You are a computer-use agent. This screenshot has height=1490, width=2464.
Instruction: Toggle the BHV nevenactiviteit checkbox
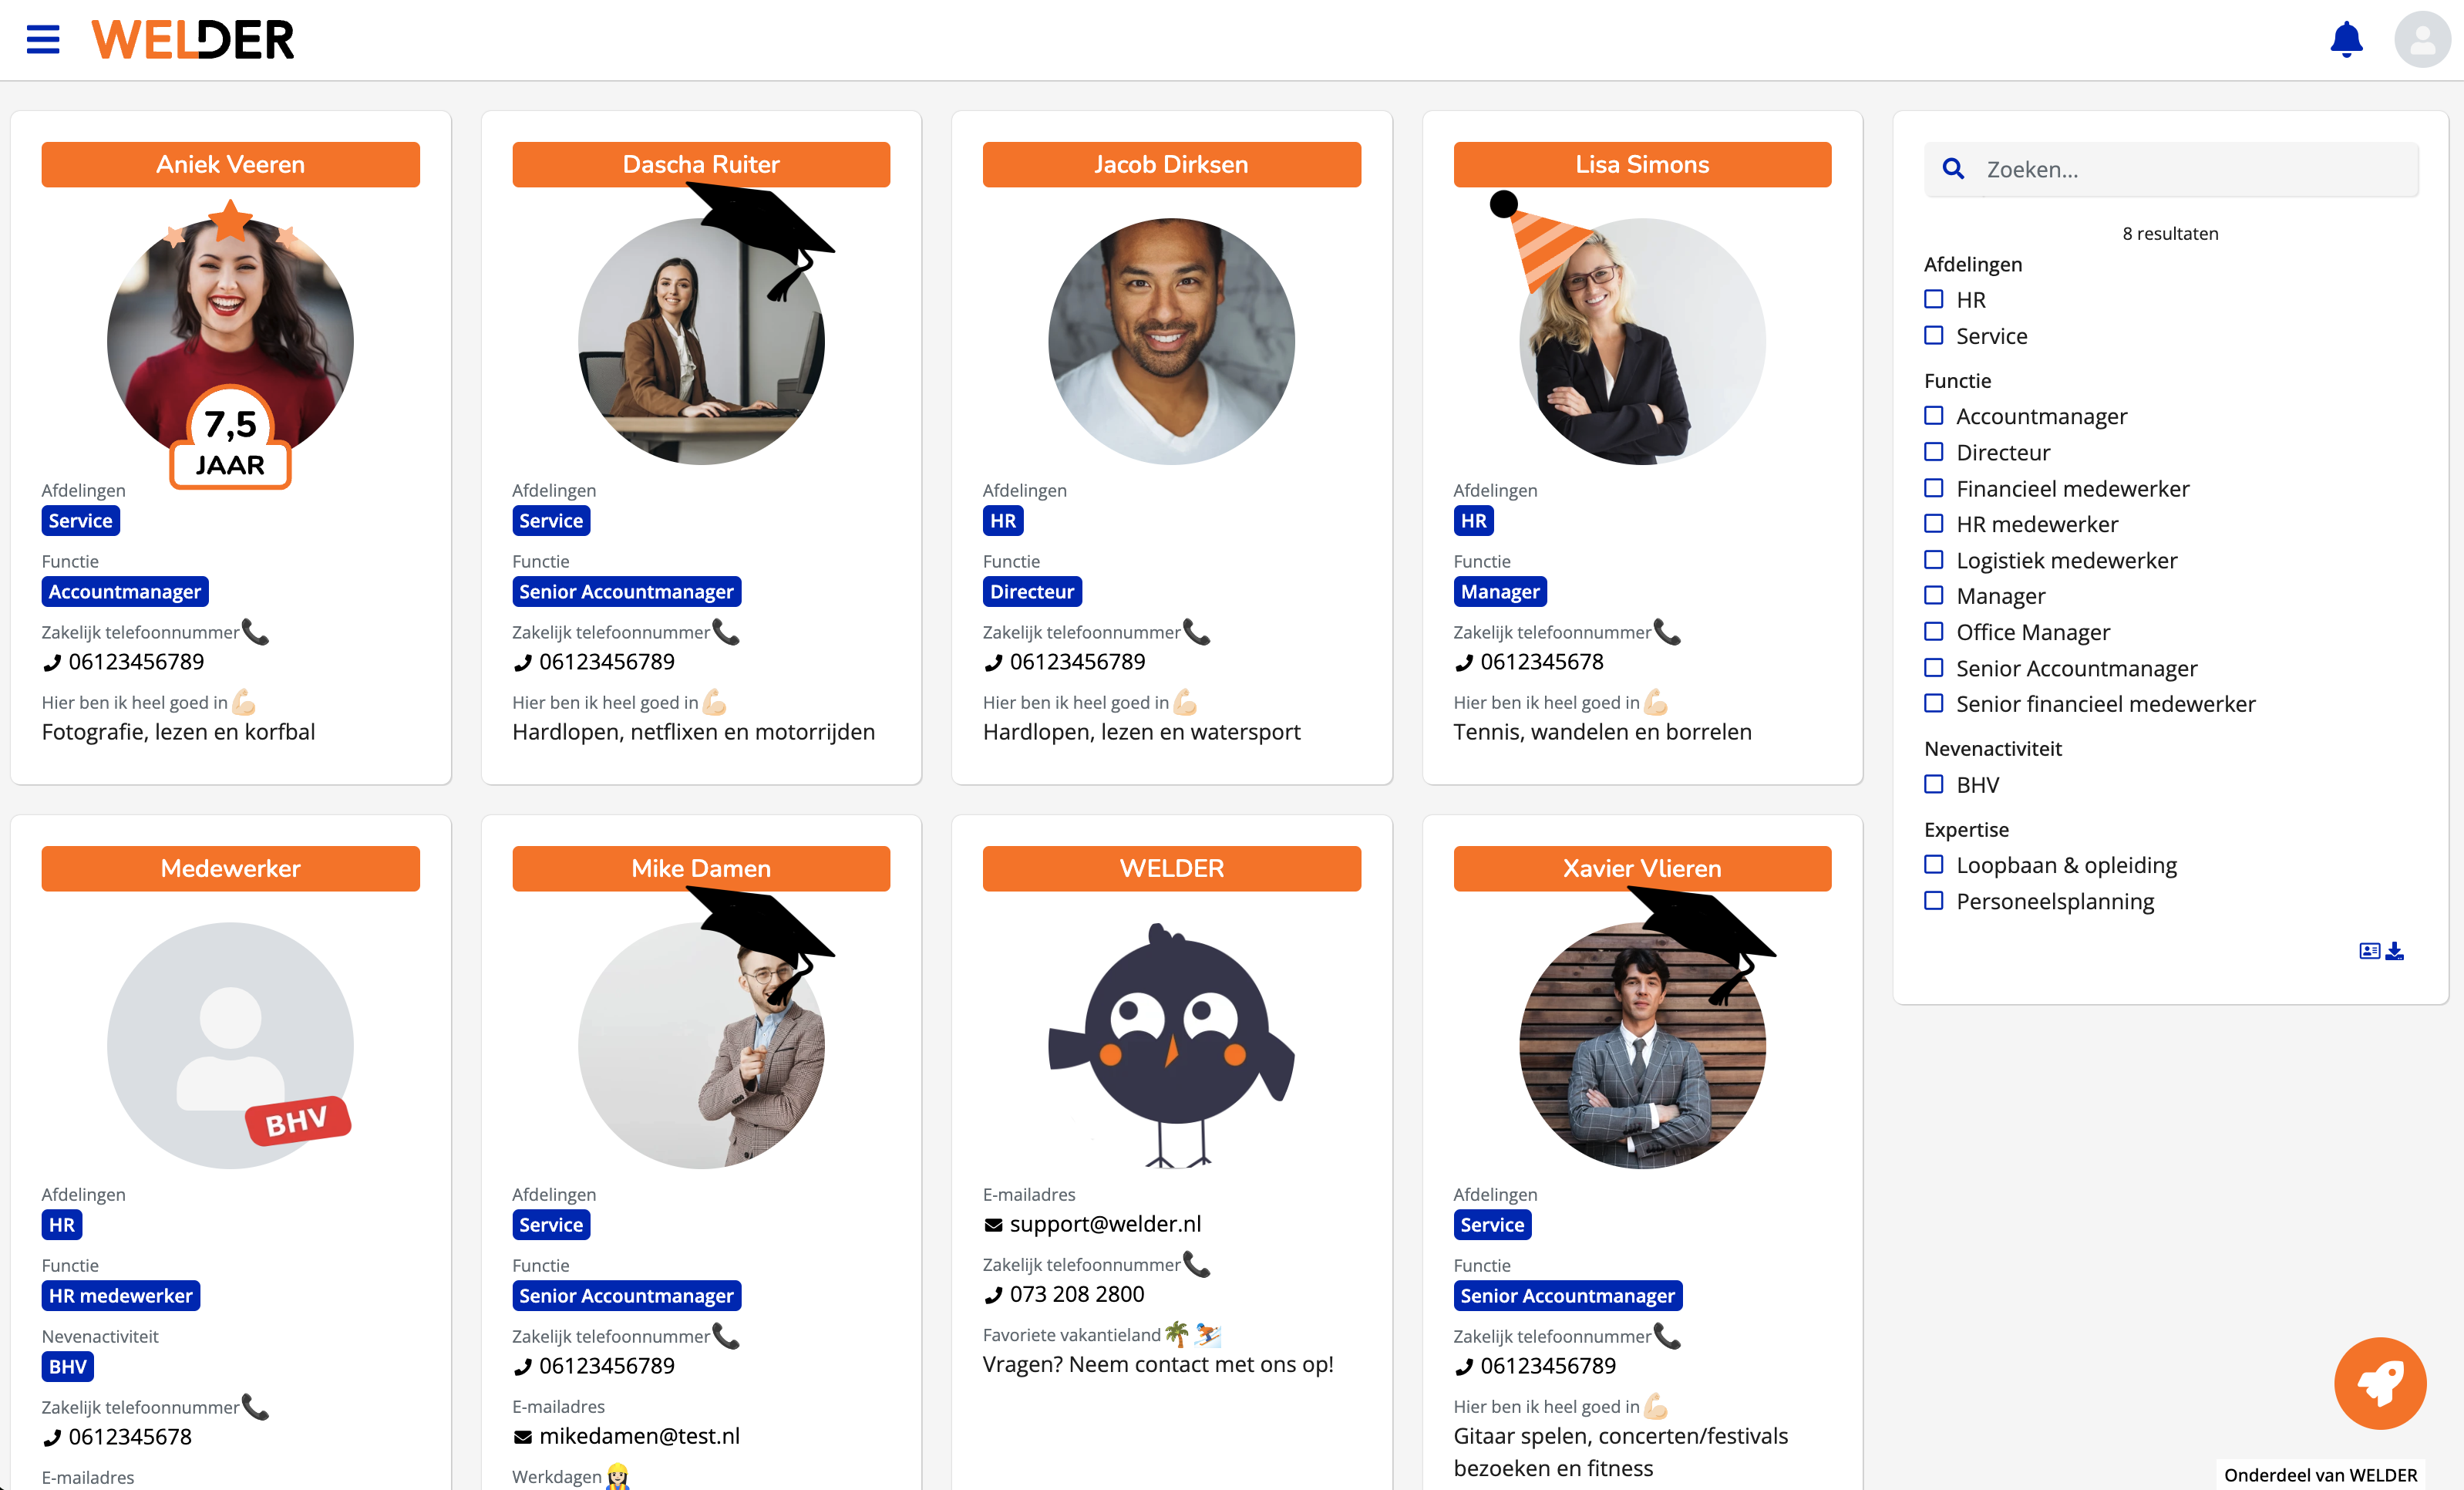[1934, 784]
